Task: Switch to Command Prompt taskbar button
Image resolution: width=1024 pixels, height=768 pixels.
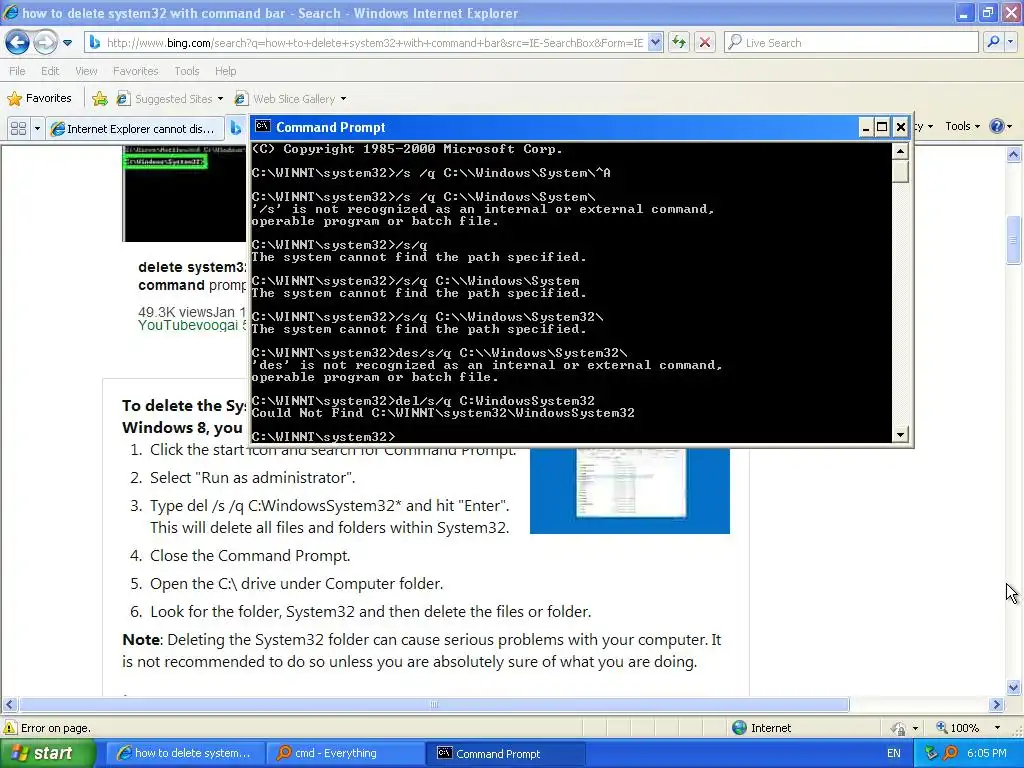Action: (x=505, y=753)
